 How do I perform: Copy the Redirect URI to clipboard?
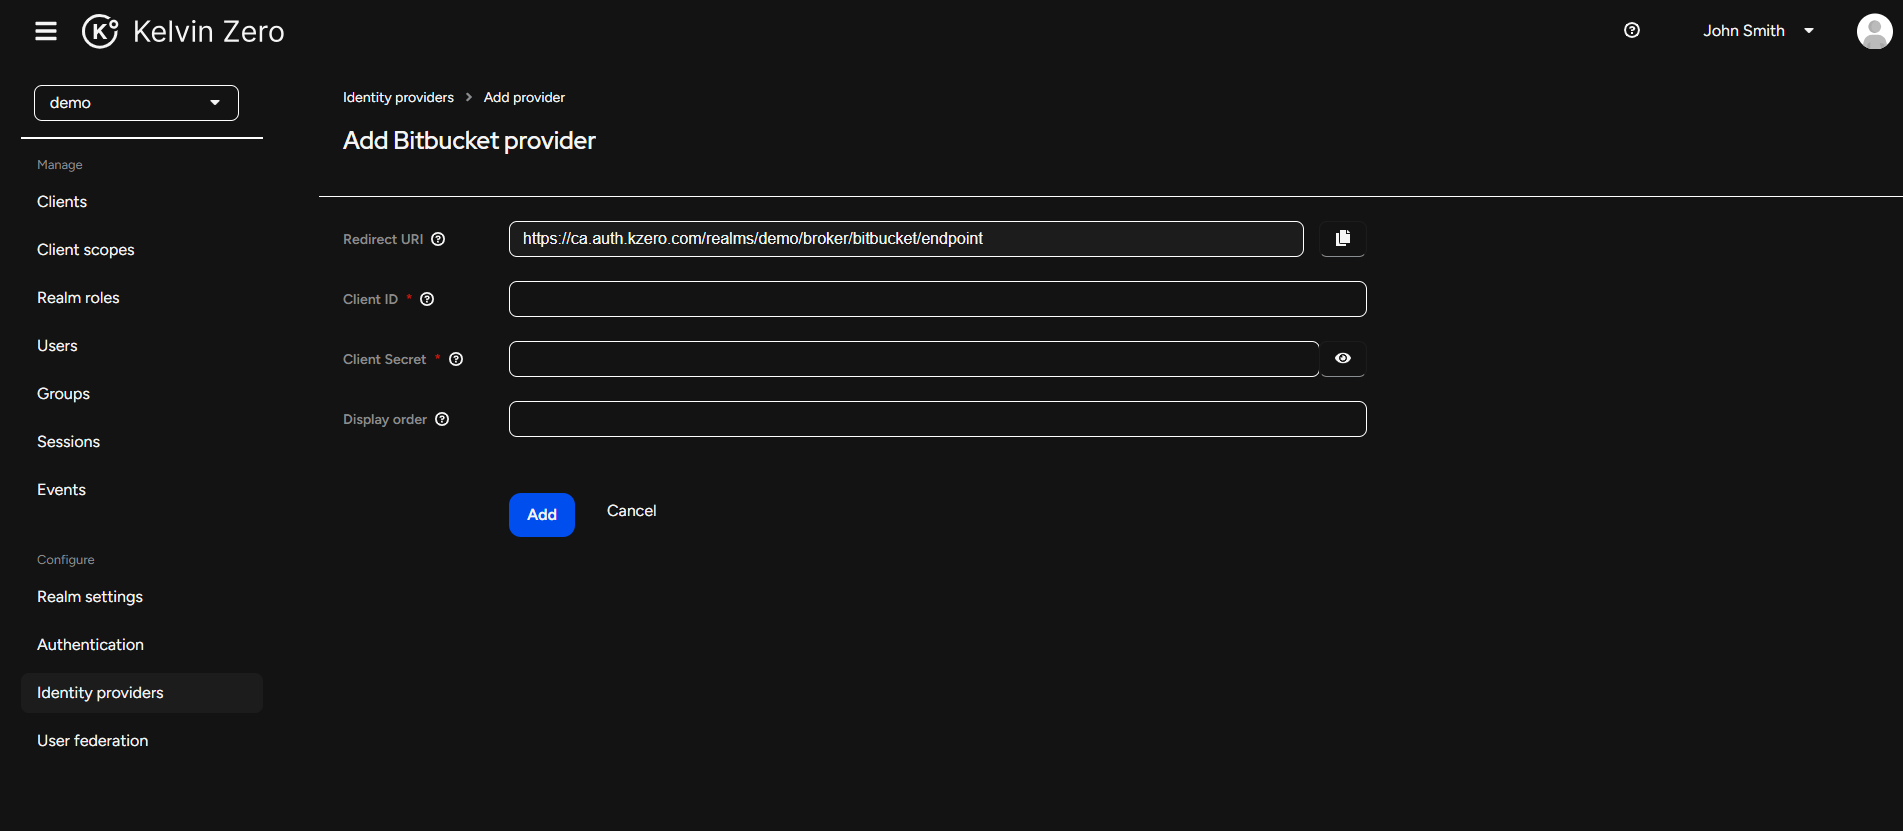click(x=1343, y=238)
